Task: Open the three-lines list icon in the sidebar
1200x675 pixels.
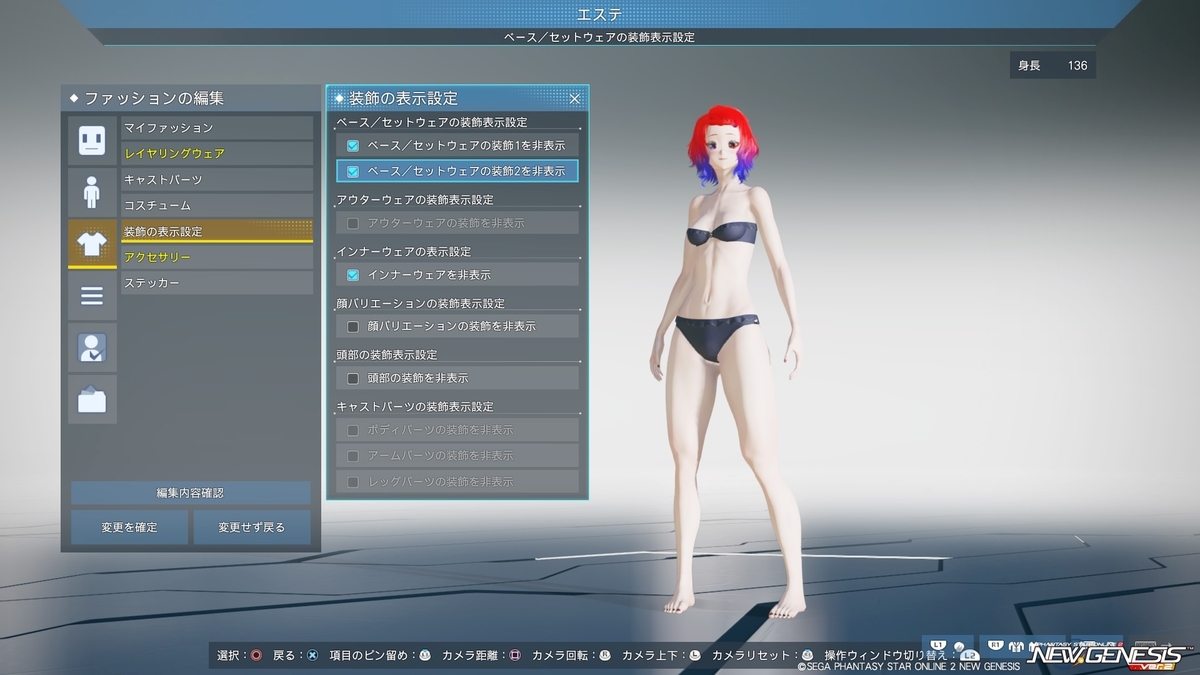Action: (x=92, y=296)
